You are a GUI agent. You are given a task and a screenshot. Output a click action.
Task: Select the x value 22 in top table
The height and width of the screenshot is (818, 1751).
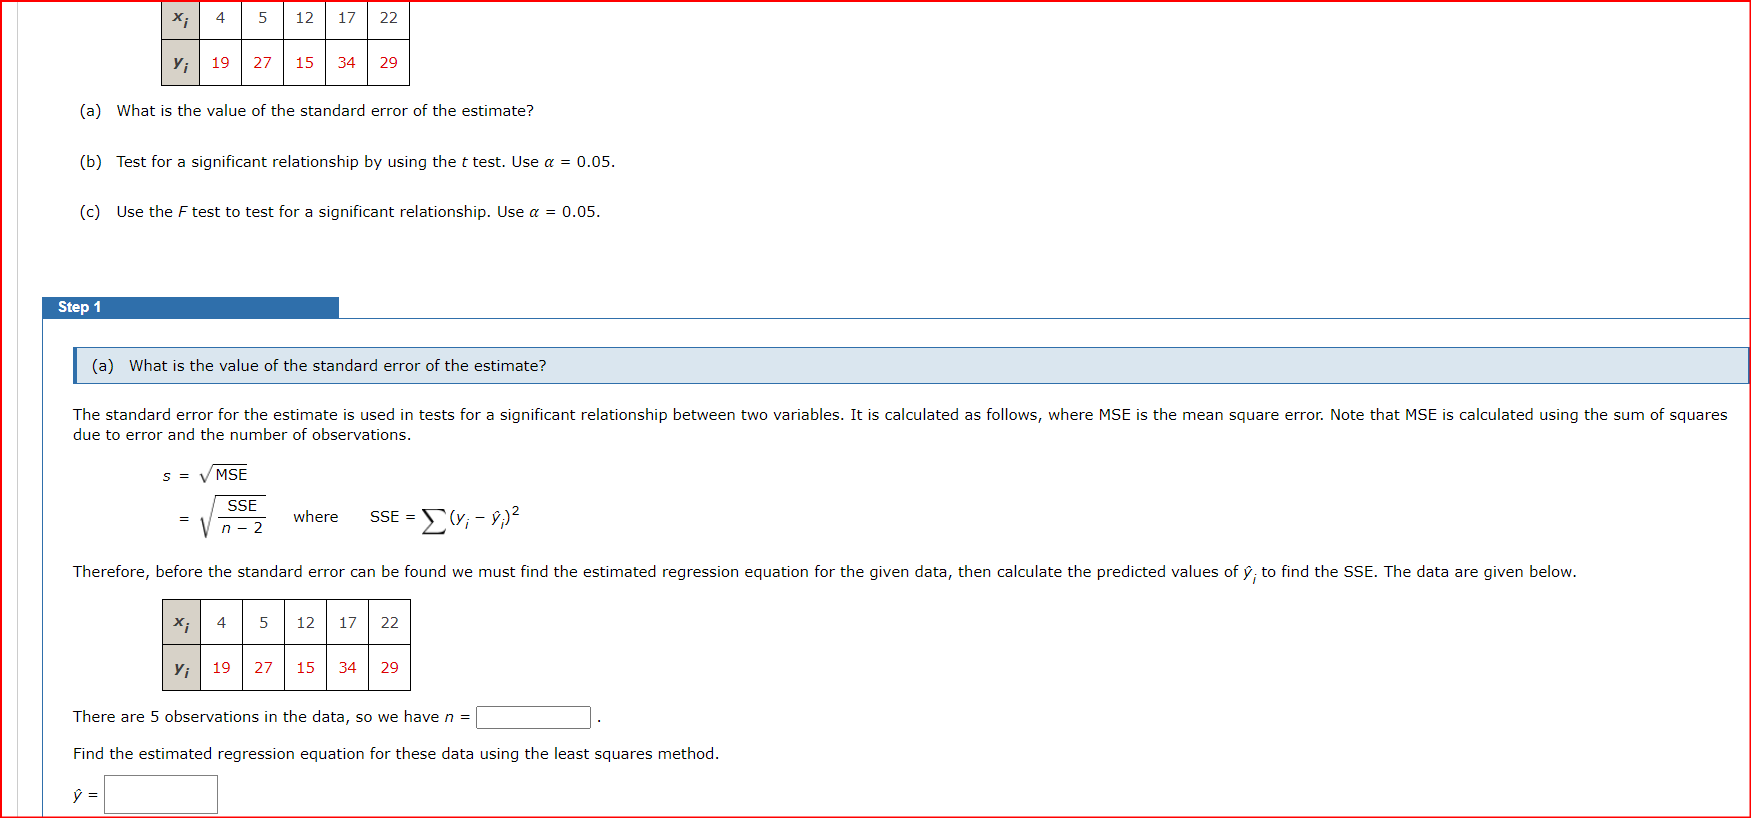pyautogui.click(x=388, y=17)
